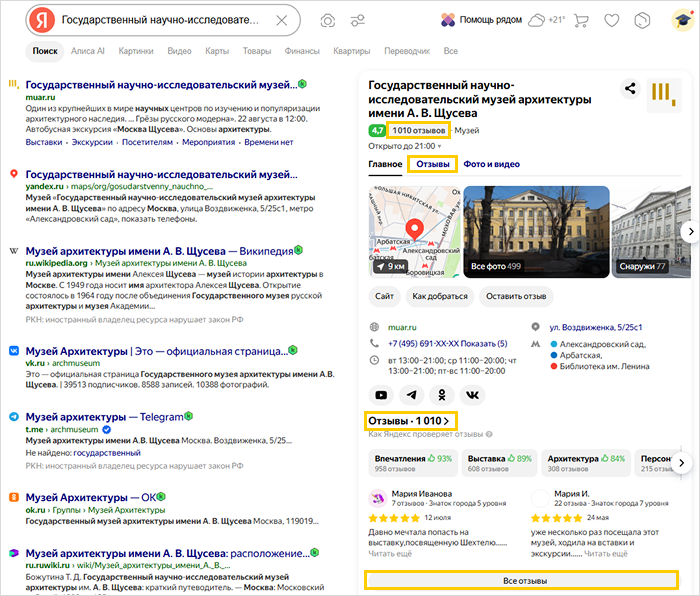This screenshot has width=700, height=596.
Task: Click the Yandex logo in search bar
Action: click(x=42, y=21)
